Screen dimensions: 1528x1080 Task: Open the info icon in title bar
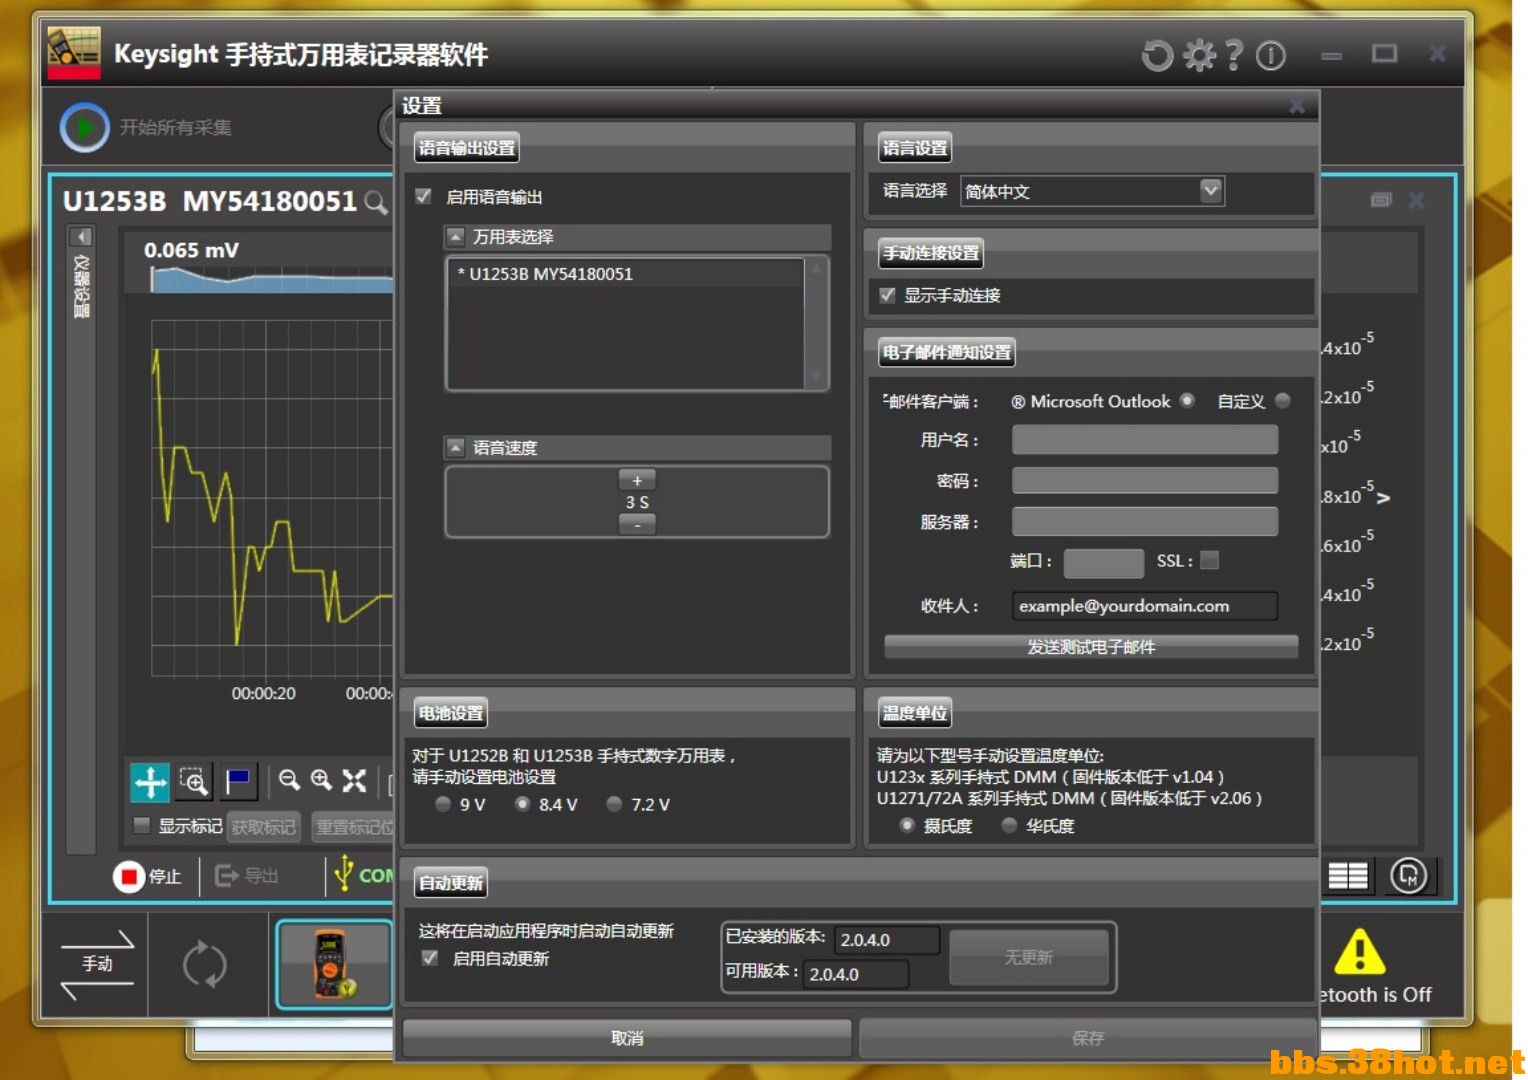(1270, 55)
